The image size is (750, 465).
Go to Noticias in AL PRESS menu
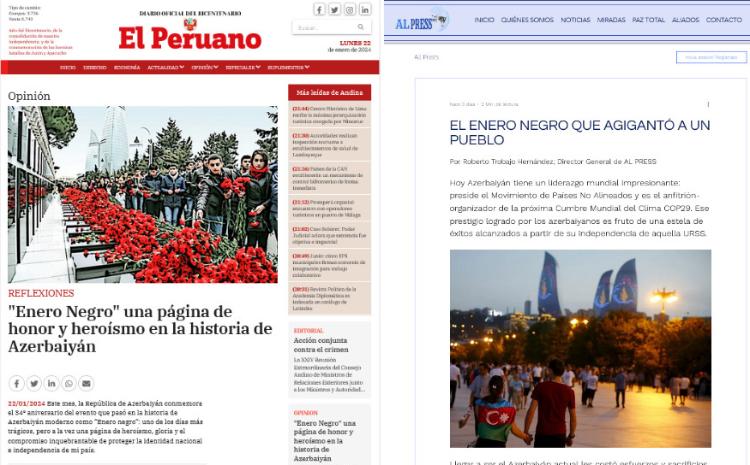click(x=575, y=20)
